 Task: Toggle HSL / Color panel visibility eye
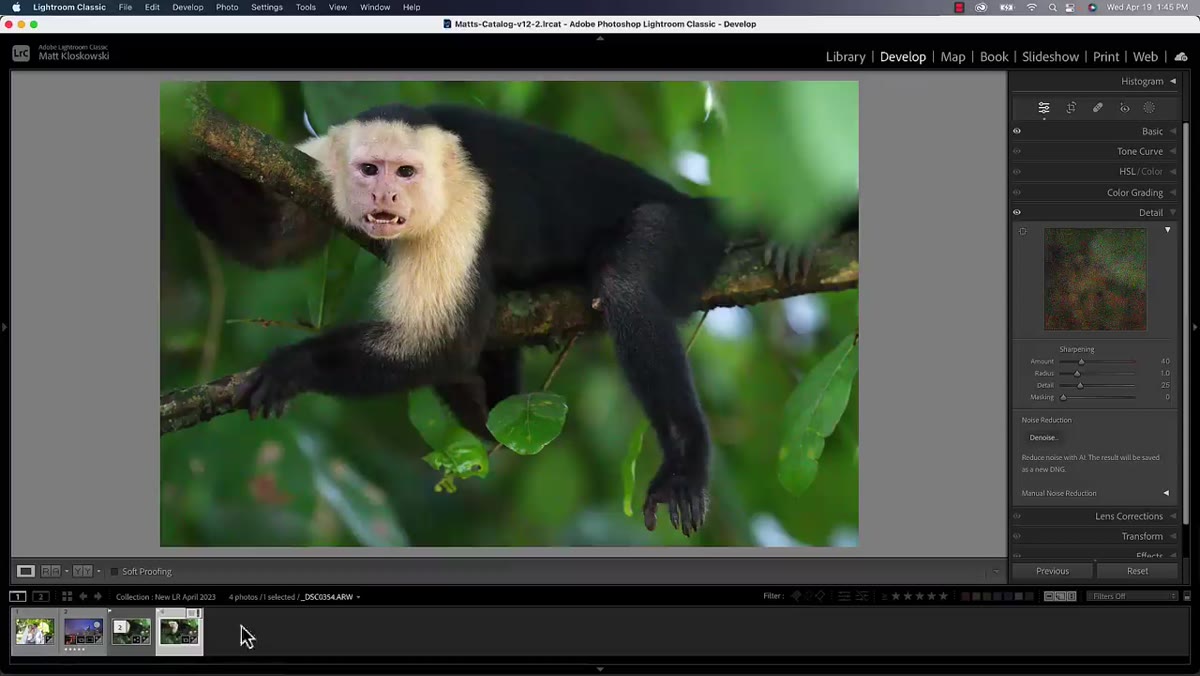pyautogui.click(x=1017, y=171)
